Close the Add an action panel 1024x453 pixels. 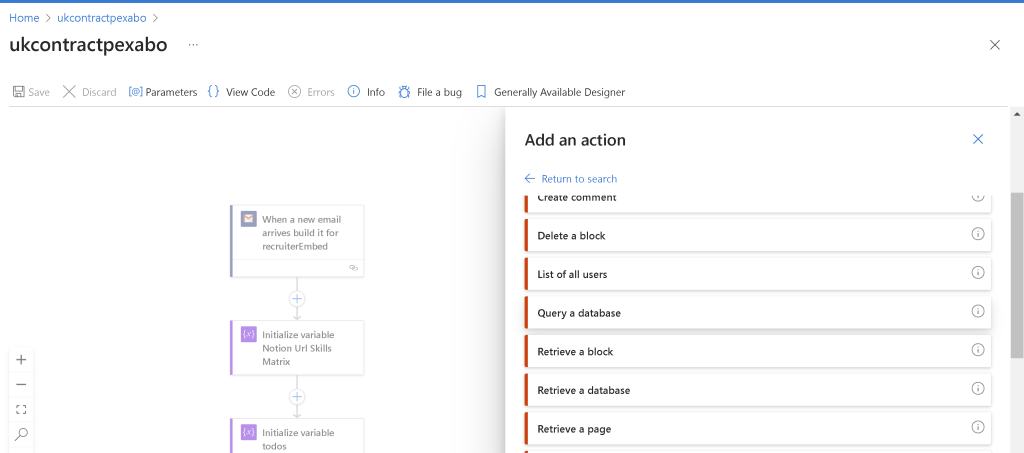[x=978, y=139]
